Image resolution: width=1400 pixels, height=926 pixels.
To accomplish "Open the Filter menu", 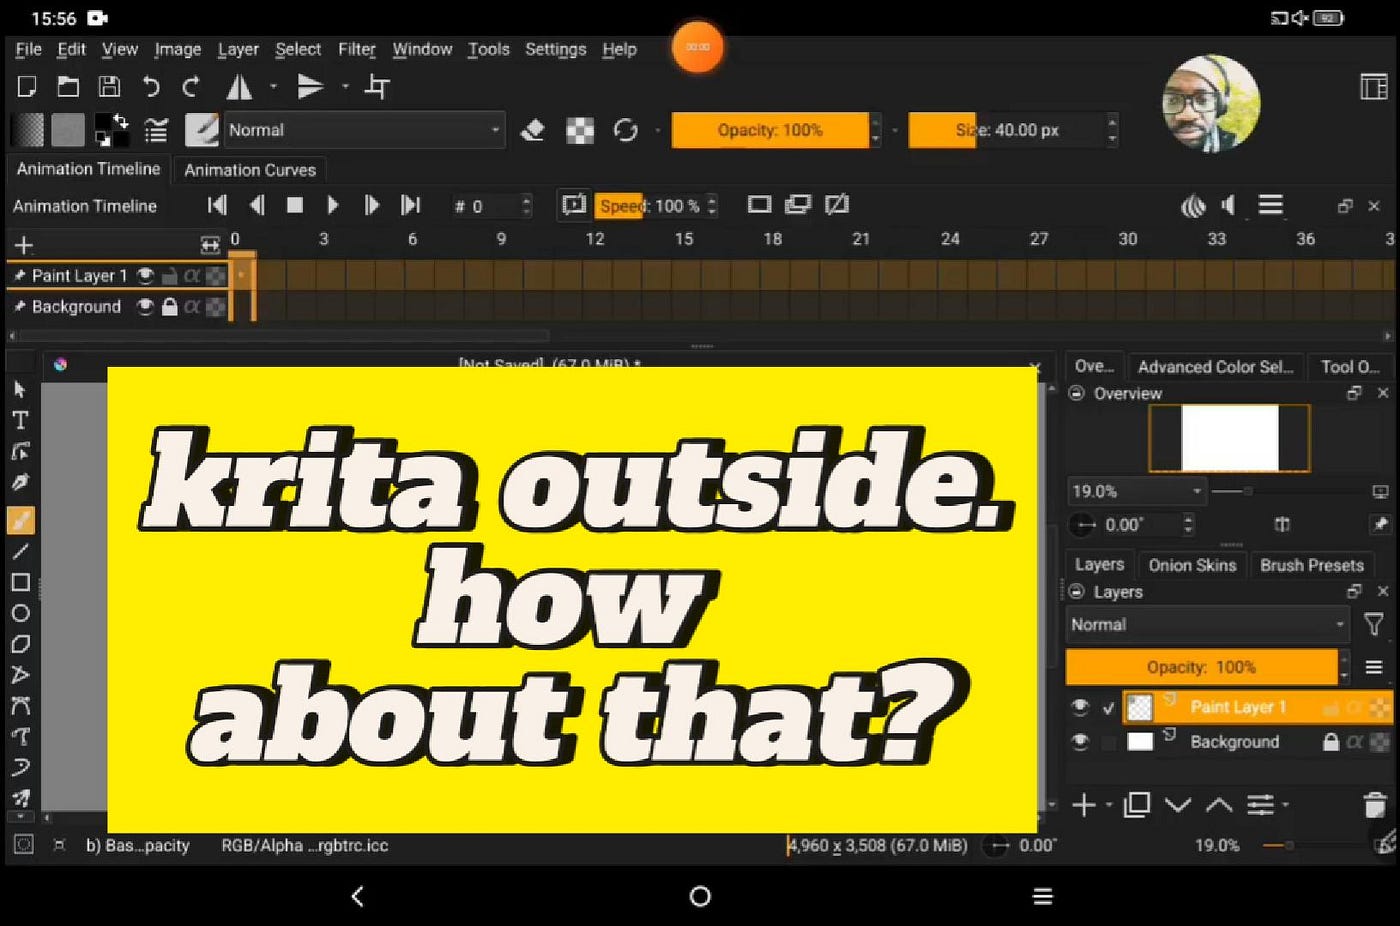I will click(x=356, y=49).
